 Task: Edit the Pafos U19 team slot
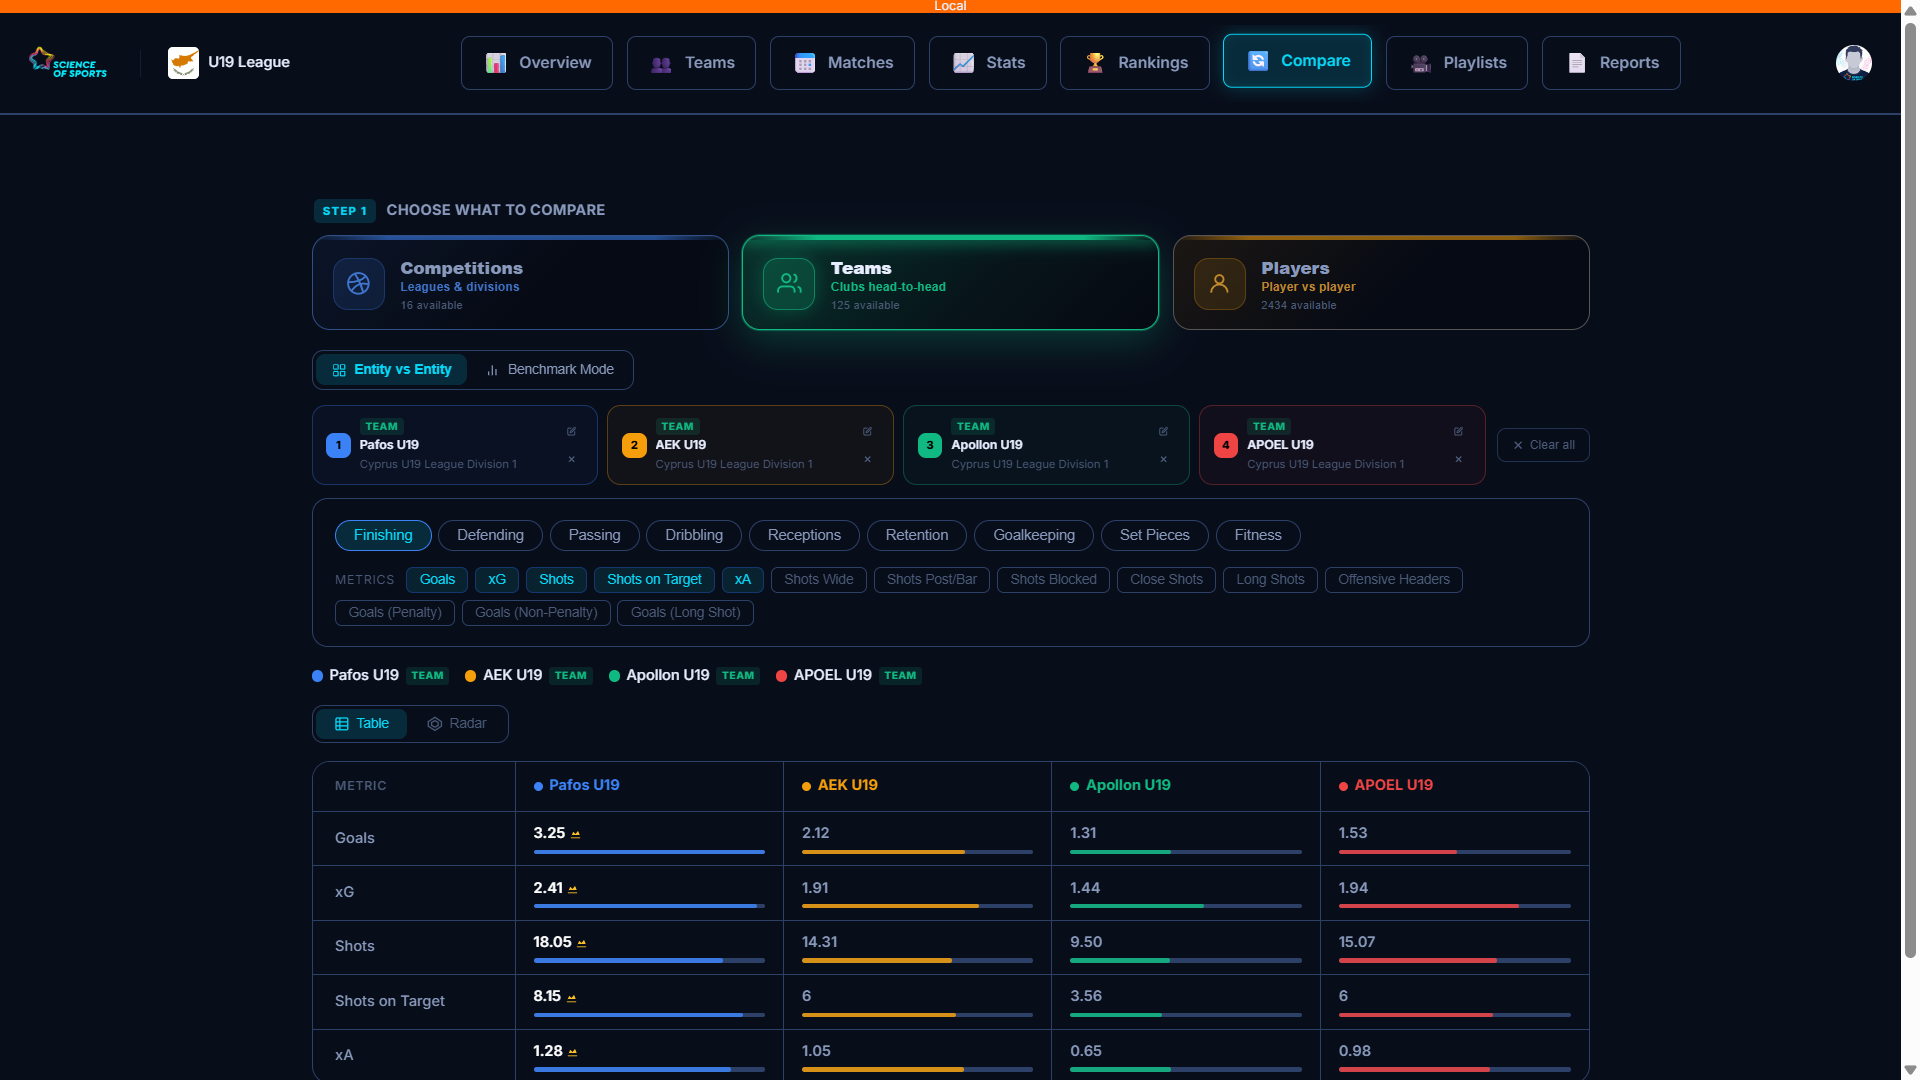tap(571, 431)
